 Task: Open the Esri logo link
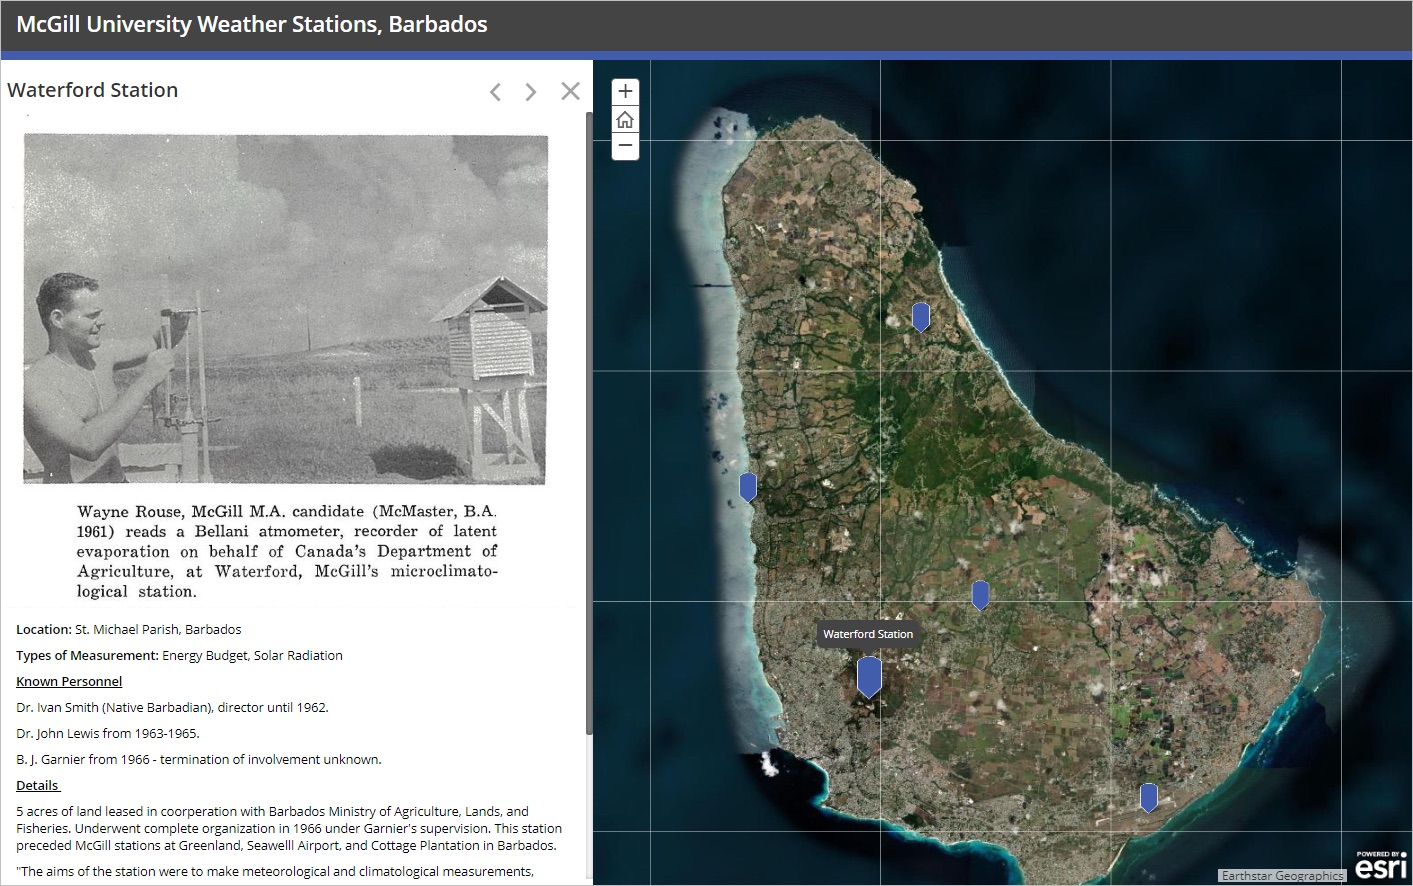[x=1381, y=865]
